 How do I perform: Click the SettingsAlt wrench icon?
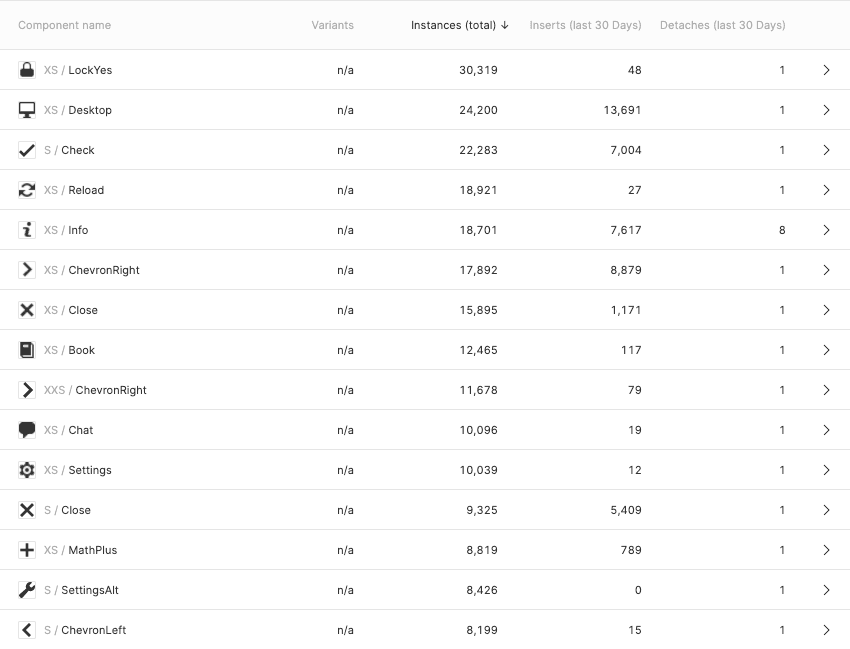27,590
